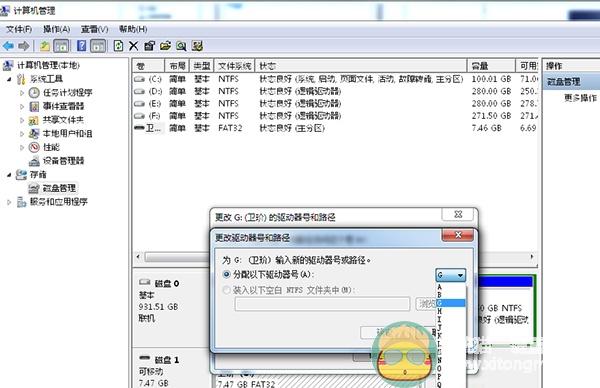Viewport: 600px width, 388px height.
Task: Expand the 任务计划程序 node arrow
Action: (22, 93)
